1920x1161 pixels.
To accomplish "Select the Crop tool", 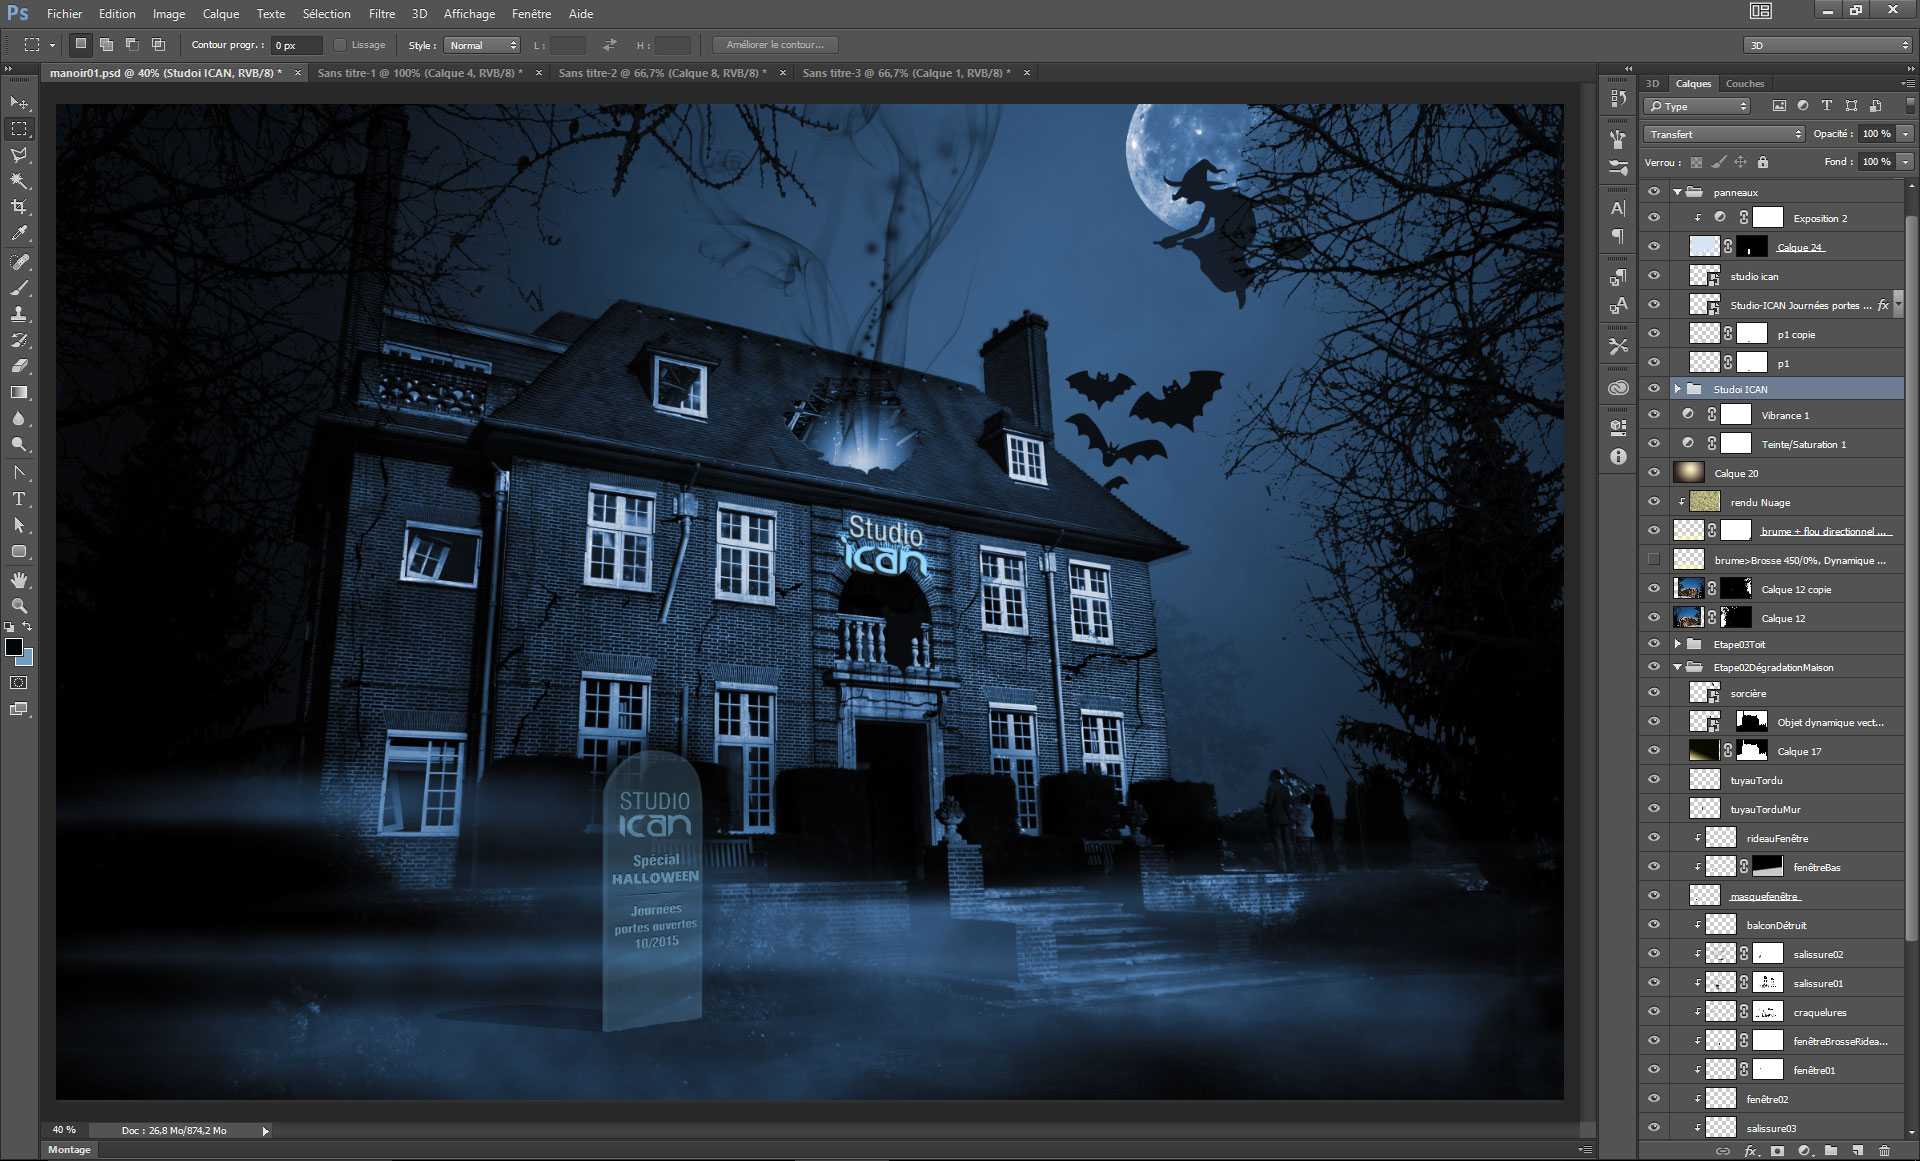I will 19,207.
